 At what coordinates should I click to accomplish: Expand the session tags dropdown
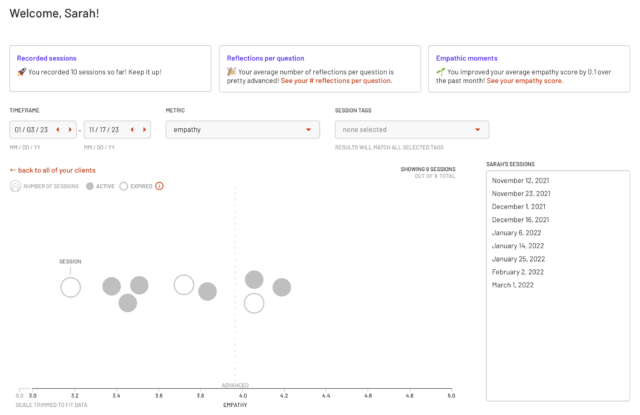click(411, 129)
